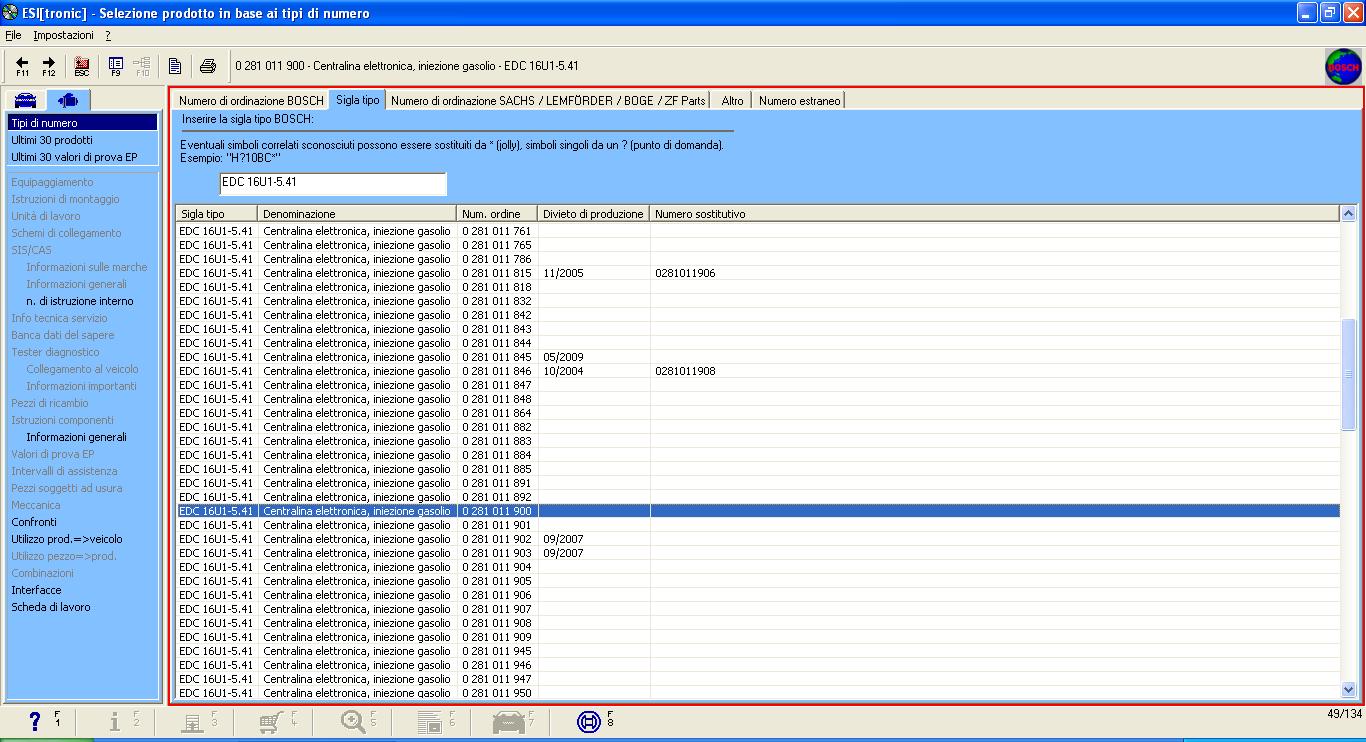Click the ESC exit toolbar icon
Screen dimensions: 1366x742
pos(82,66)
